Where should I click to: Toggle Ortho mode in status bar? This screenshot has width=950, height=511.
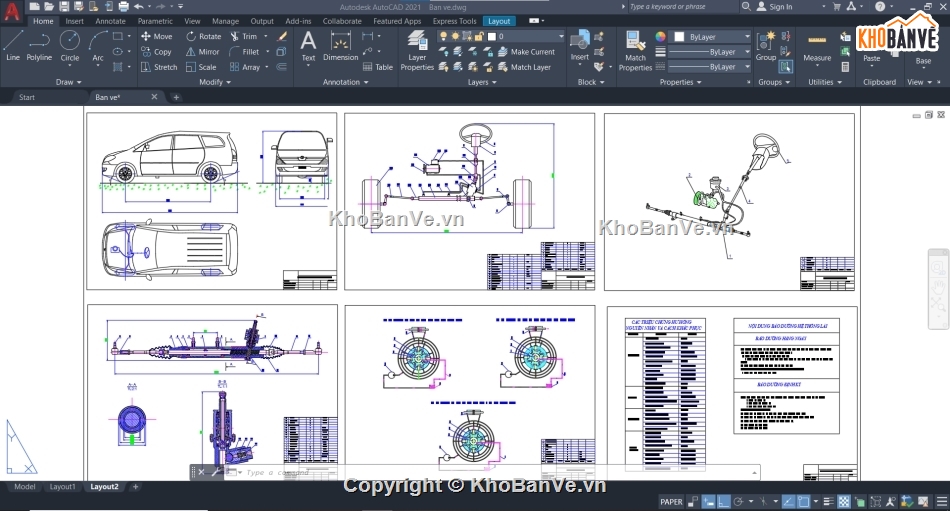point(723,502)
